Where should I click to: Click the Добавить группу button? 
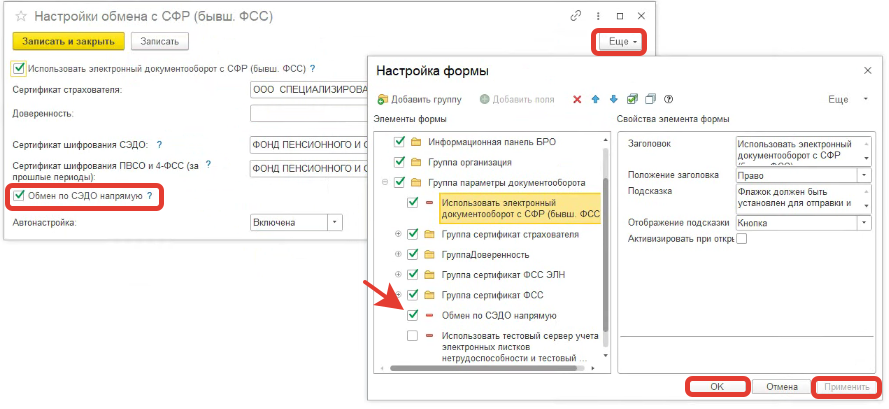click(x=420, y=99)
